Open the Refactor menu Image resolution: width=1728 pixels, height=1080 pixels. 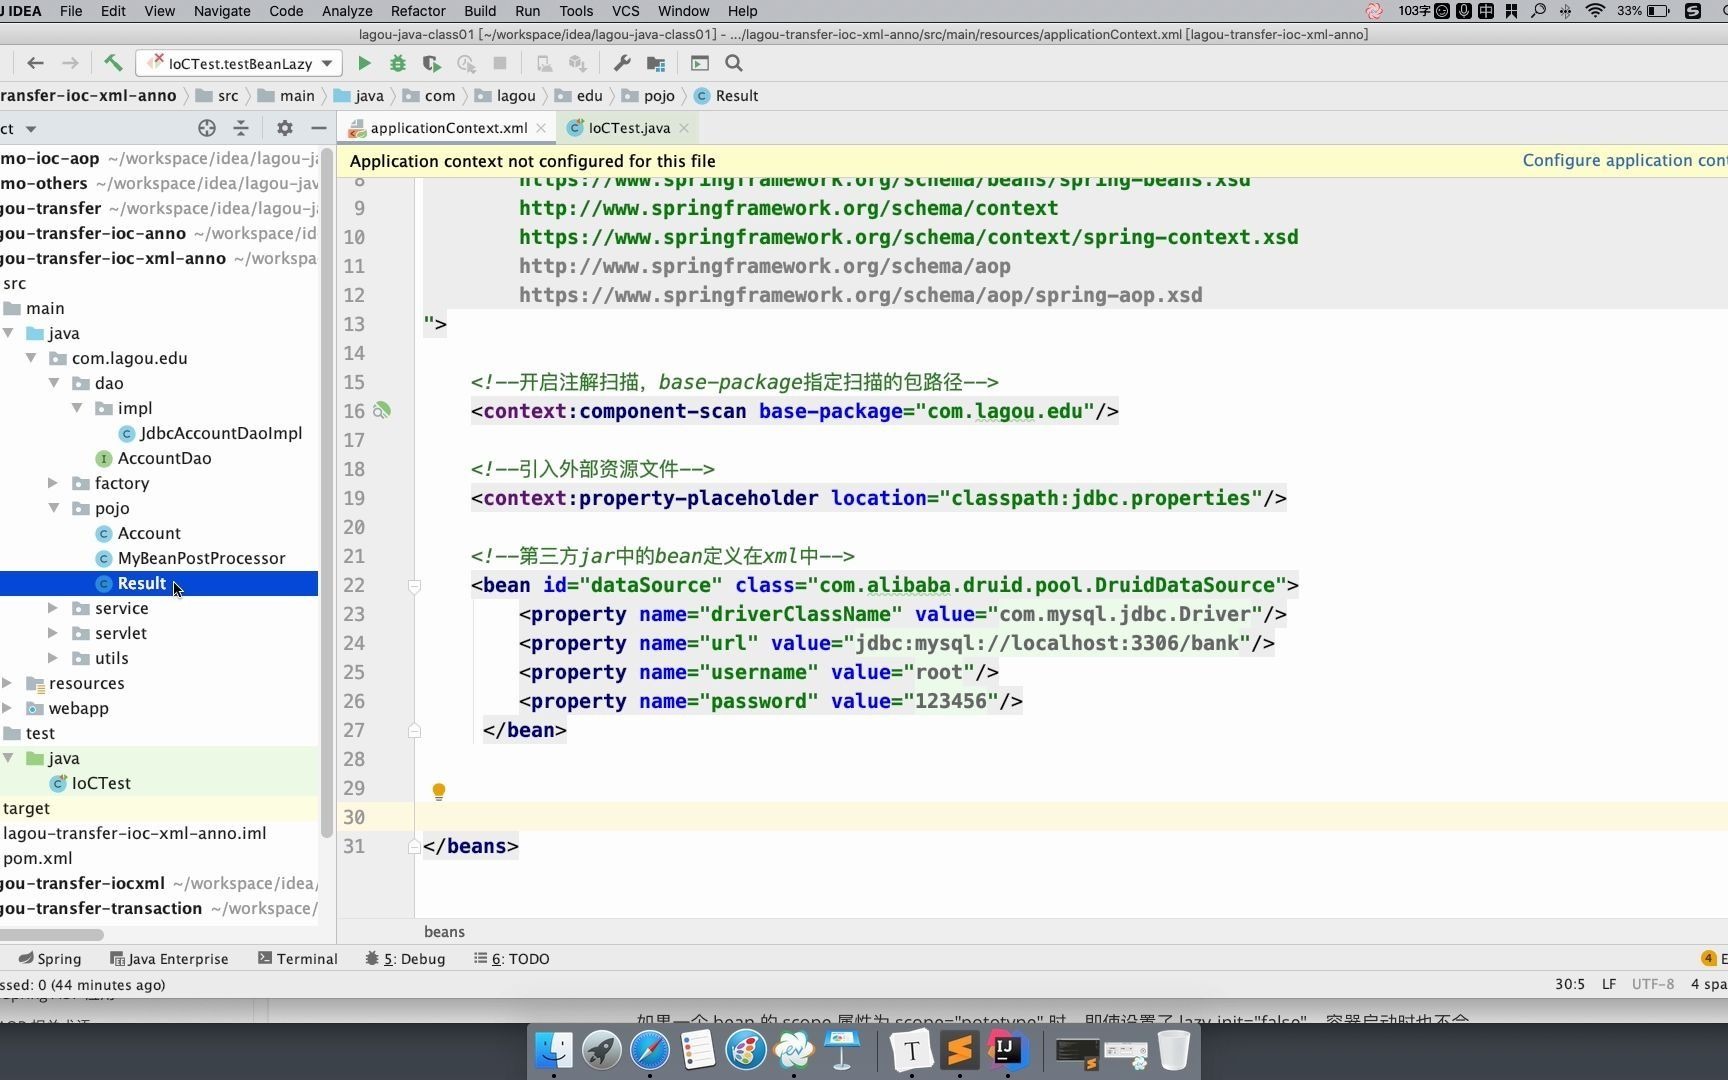[418, 11]
